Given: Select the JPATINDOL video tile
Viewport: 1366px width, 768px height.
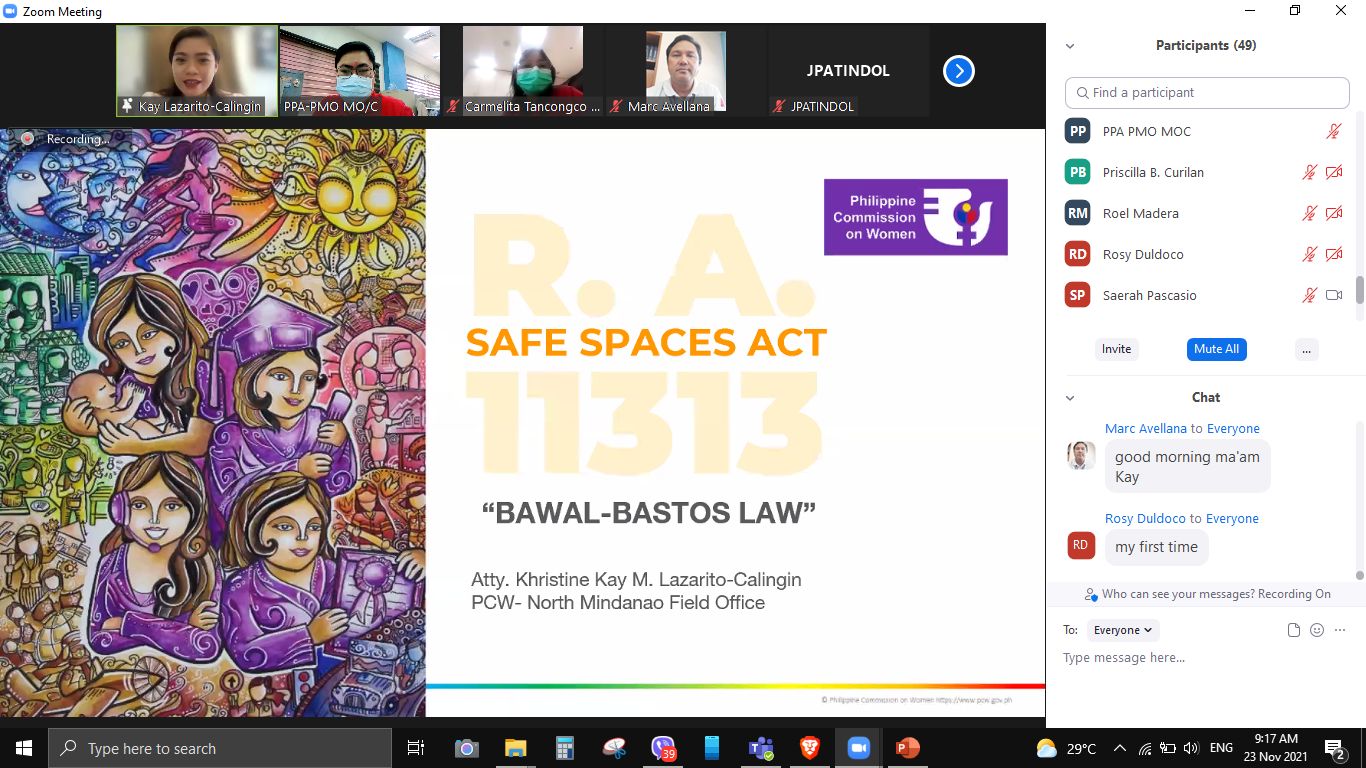Looking at the screenshot, I should (848, 71).
